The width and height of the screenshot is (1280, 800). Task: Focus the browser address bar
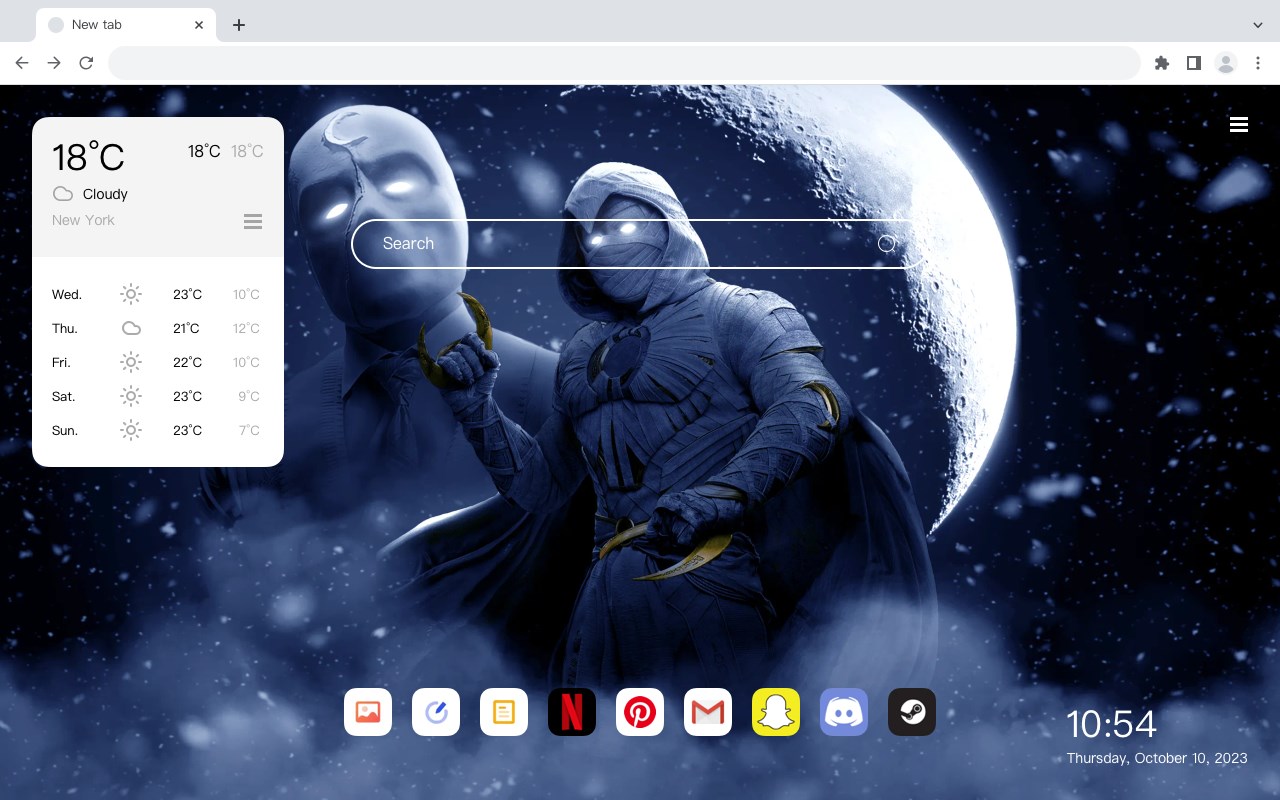click(624, 63)
